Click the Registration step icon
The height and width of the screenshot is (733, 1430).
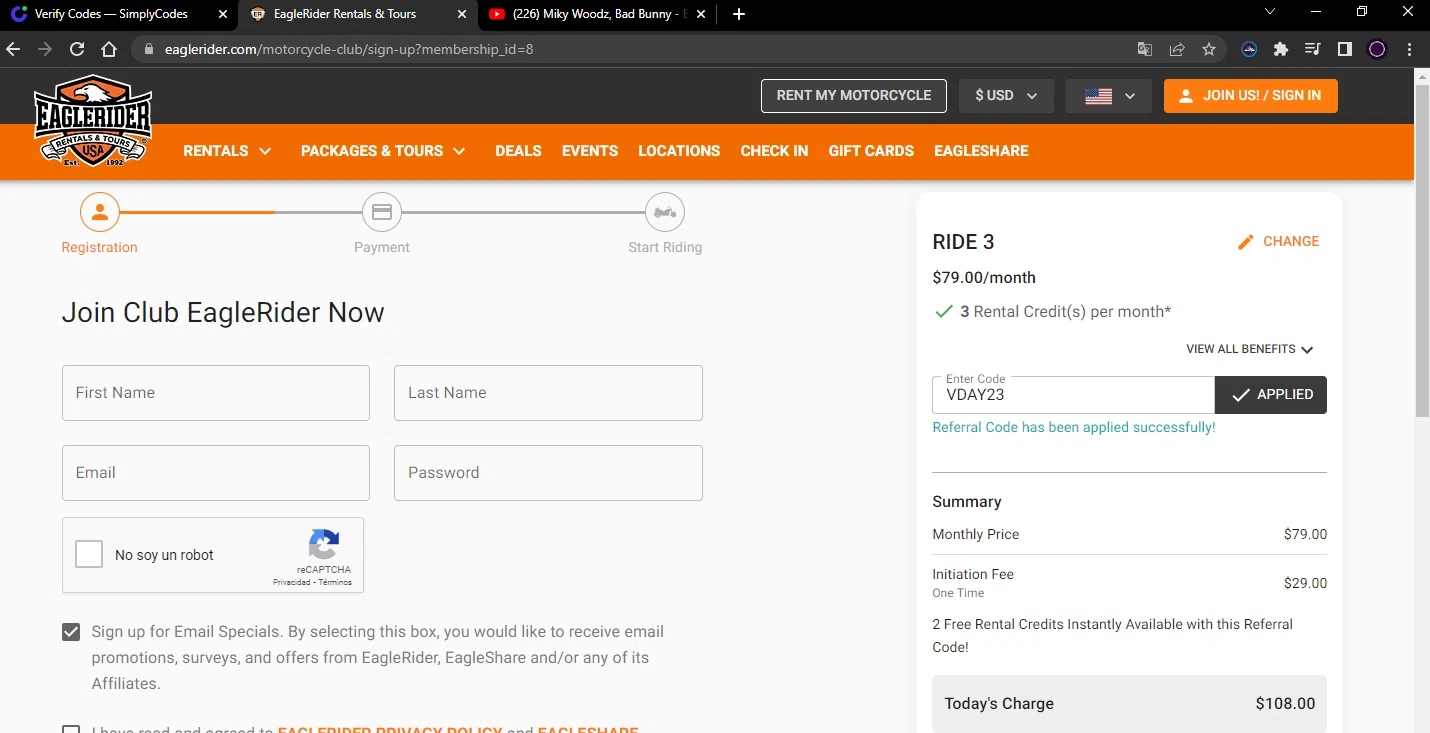pyautogui.click(x=100, y=212)
